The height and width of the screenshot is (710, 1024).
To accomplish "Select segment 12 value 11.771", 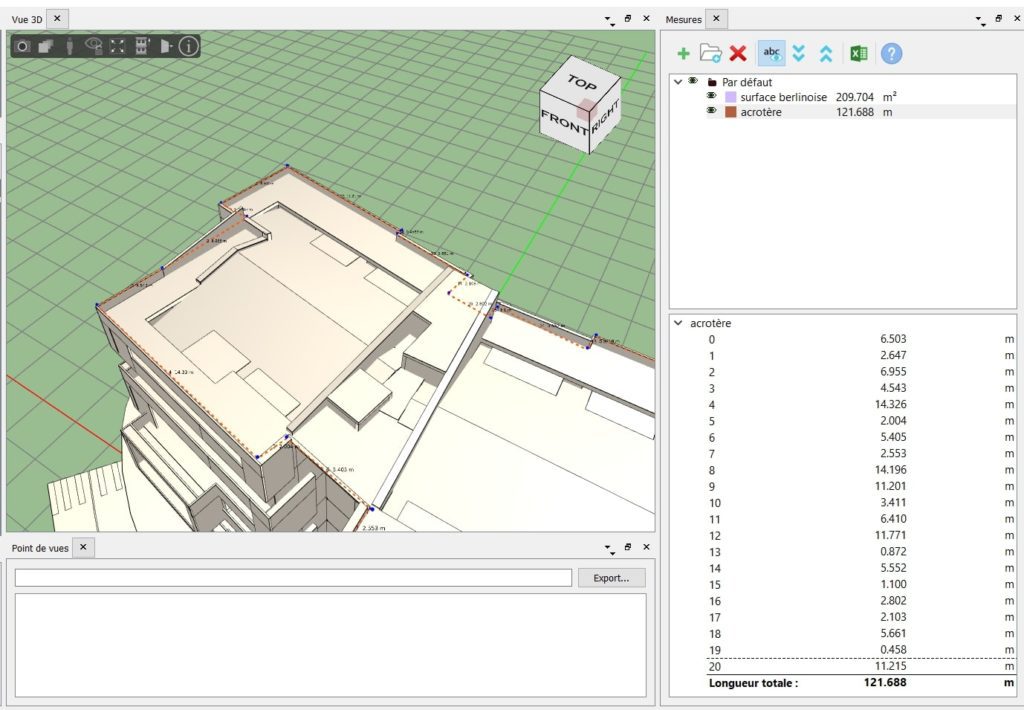I will (x=890, y=535).
